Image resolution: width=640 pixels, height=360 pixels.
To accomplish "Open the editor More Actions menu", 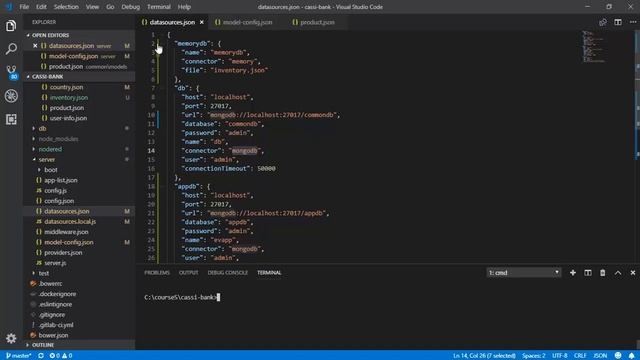I will [x=633, y=22].
